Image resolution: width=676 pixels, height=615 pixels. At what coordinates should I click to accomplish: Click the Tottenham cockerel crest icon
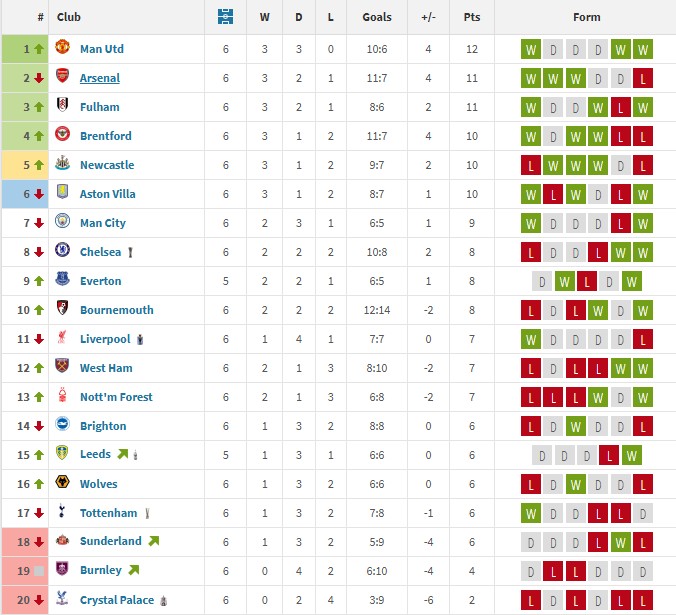[x=62, y=513]
